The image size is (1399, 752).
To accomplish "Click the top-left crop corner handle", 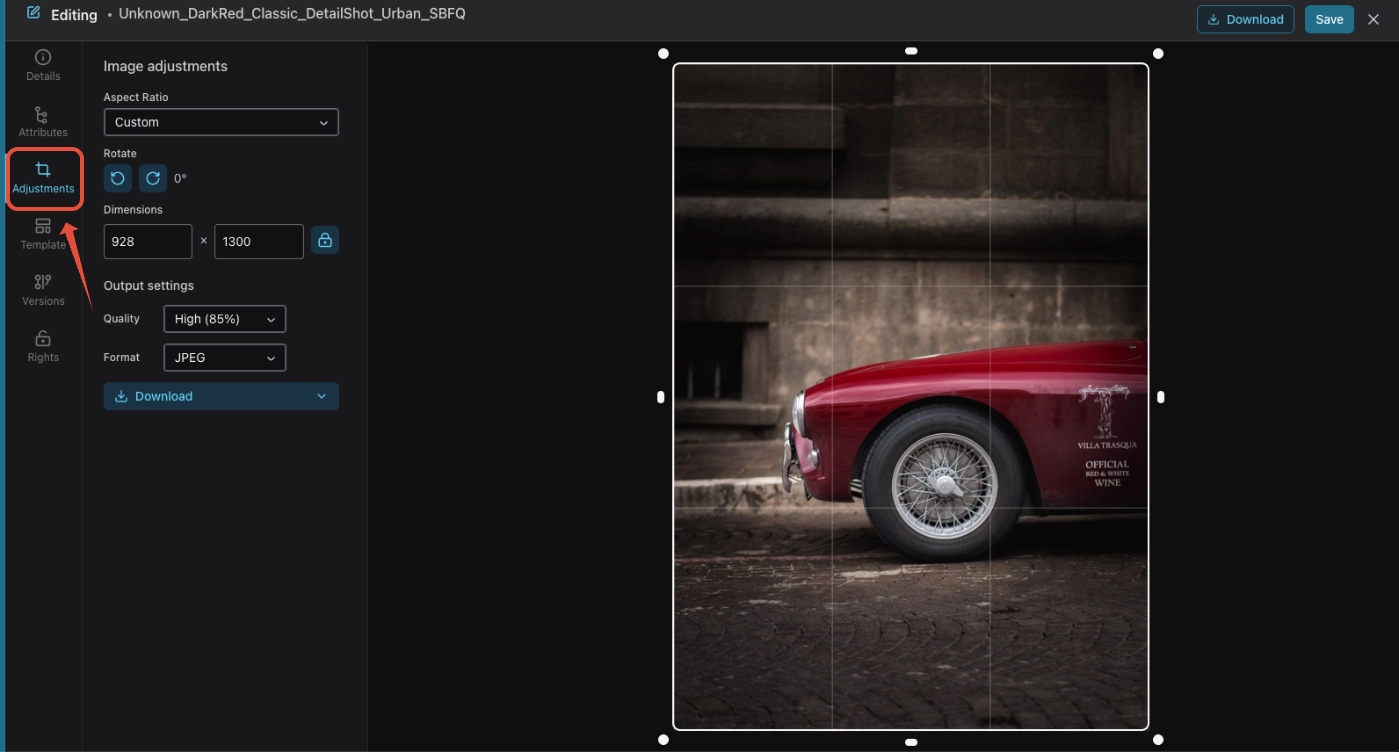I will pos(663,54).
